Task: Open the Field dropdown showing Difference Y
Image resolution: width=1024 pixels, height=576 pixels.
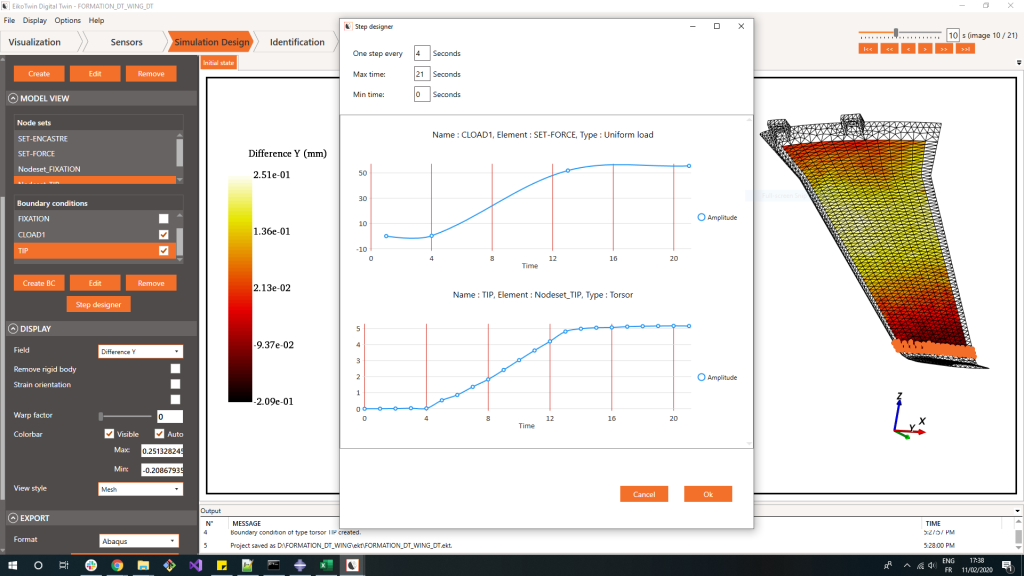Action: coord(140,351)
